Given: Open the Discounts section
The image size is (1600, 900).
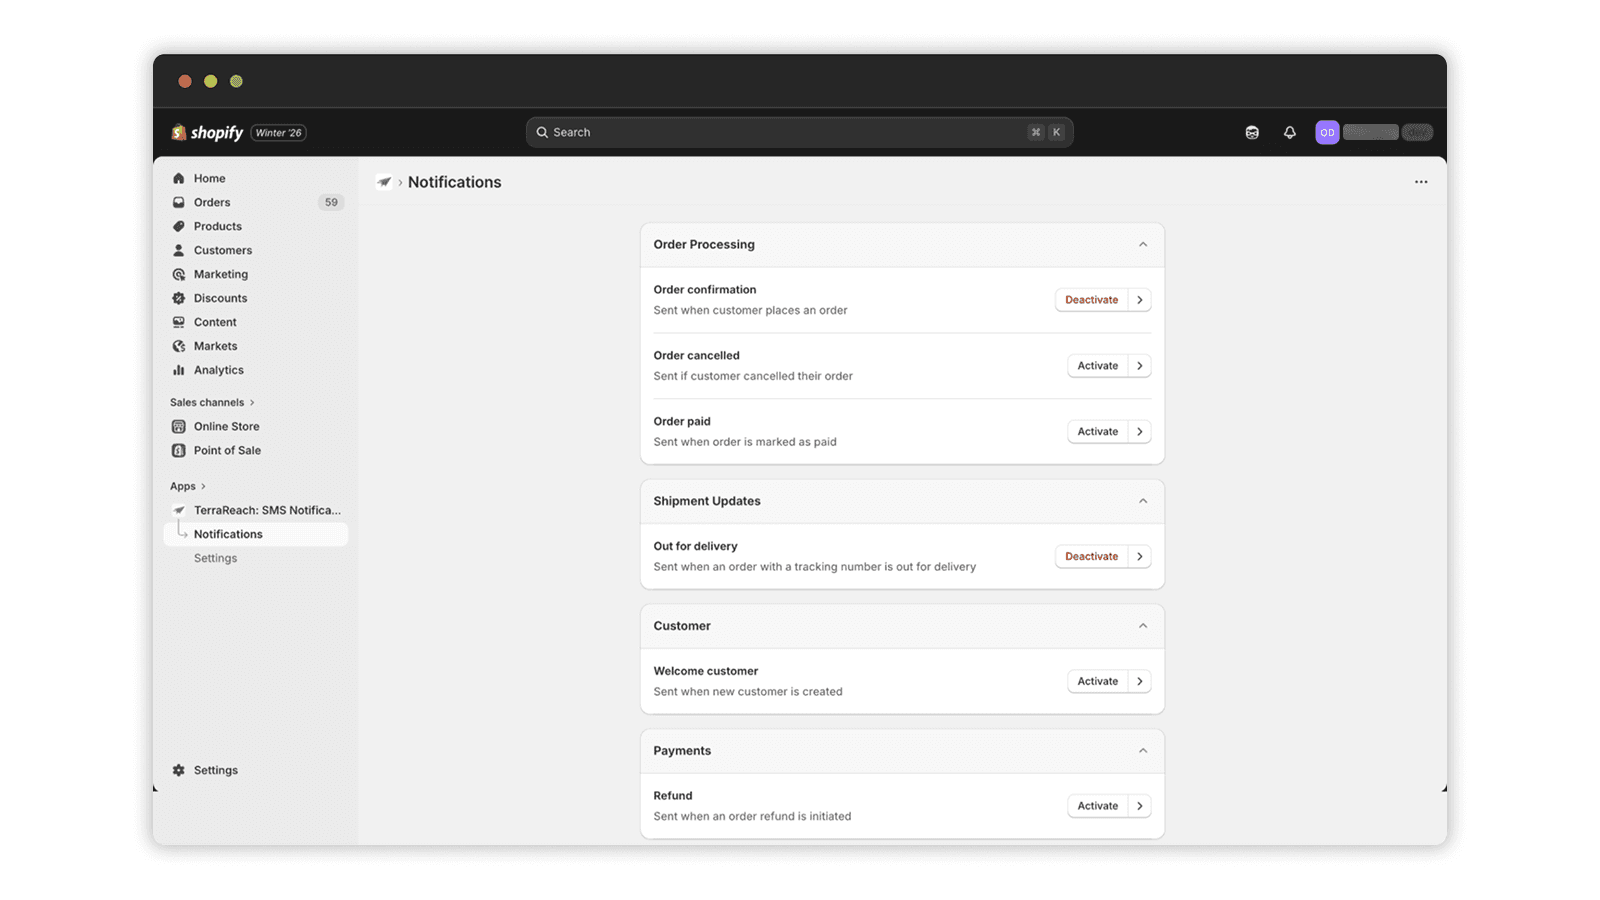Looking at the screenshot, I should pyautogui.click(x=220, y=298).
